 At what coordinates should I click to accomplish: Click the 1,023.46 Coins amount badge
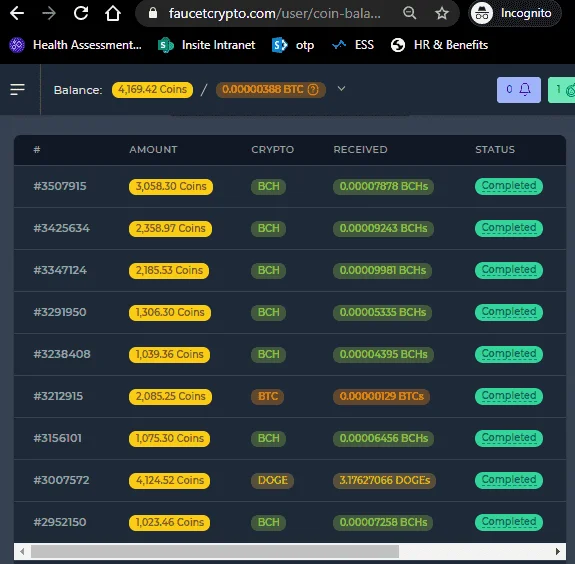[x=169, y=523]
